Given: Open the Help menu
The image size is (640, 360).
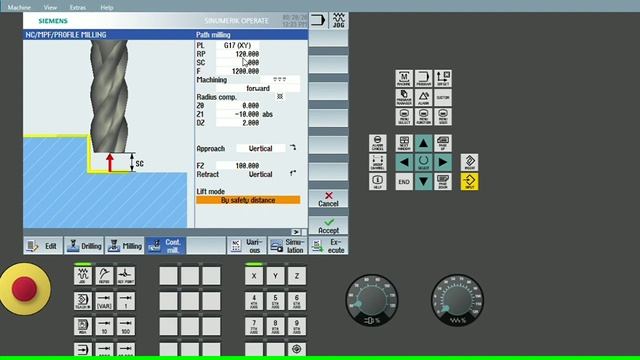Looking at the screenshot, I should pyautogui.click(x=107, y=7).
